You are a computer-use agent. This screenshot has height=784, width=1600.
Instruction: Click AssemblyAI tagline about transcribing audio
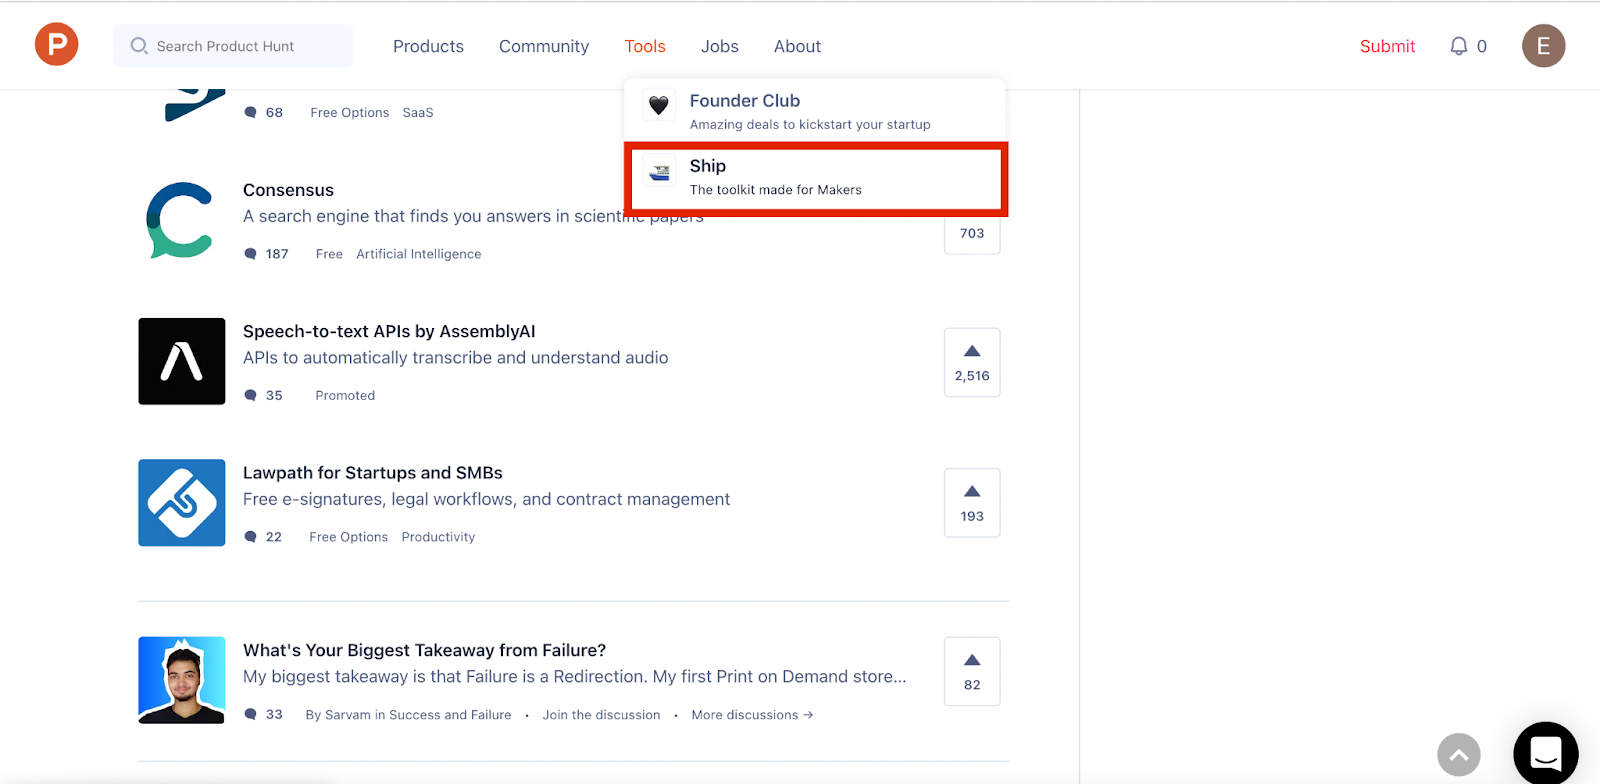[456, 358]
